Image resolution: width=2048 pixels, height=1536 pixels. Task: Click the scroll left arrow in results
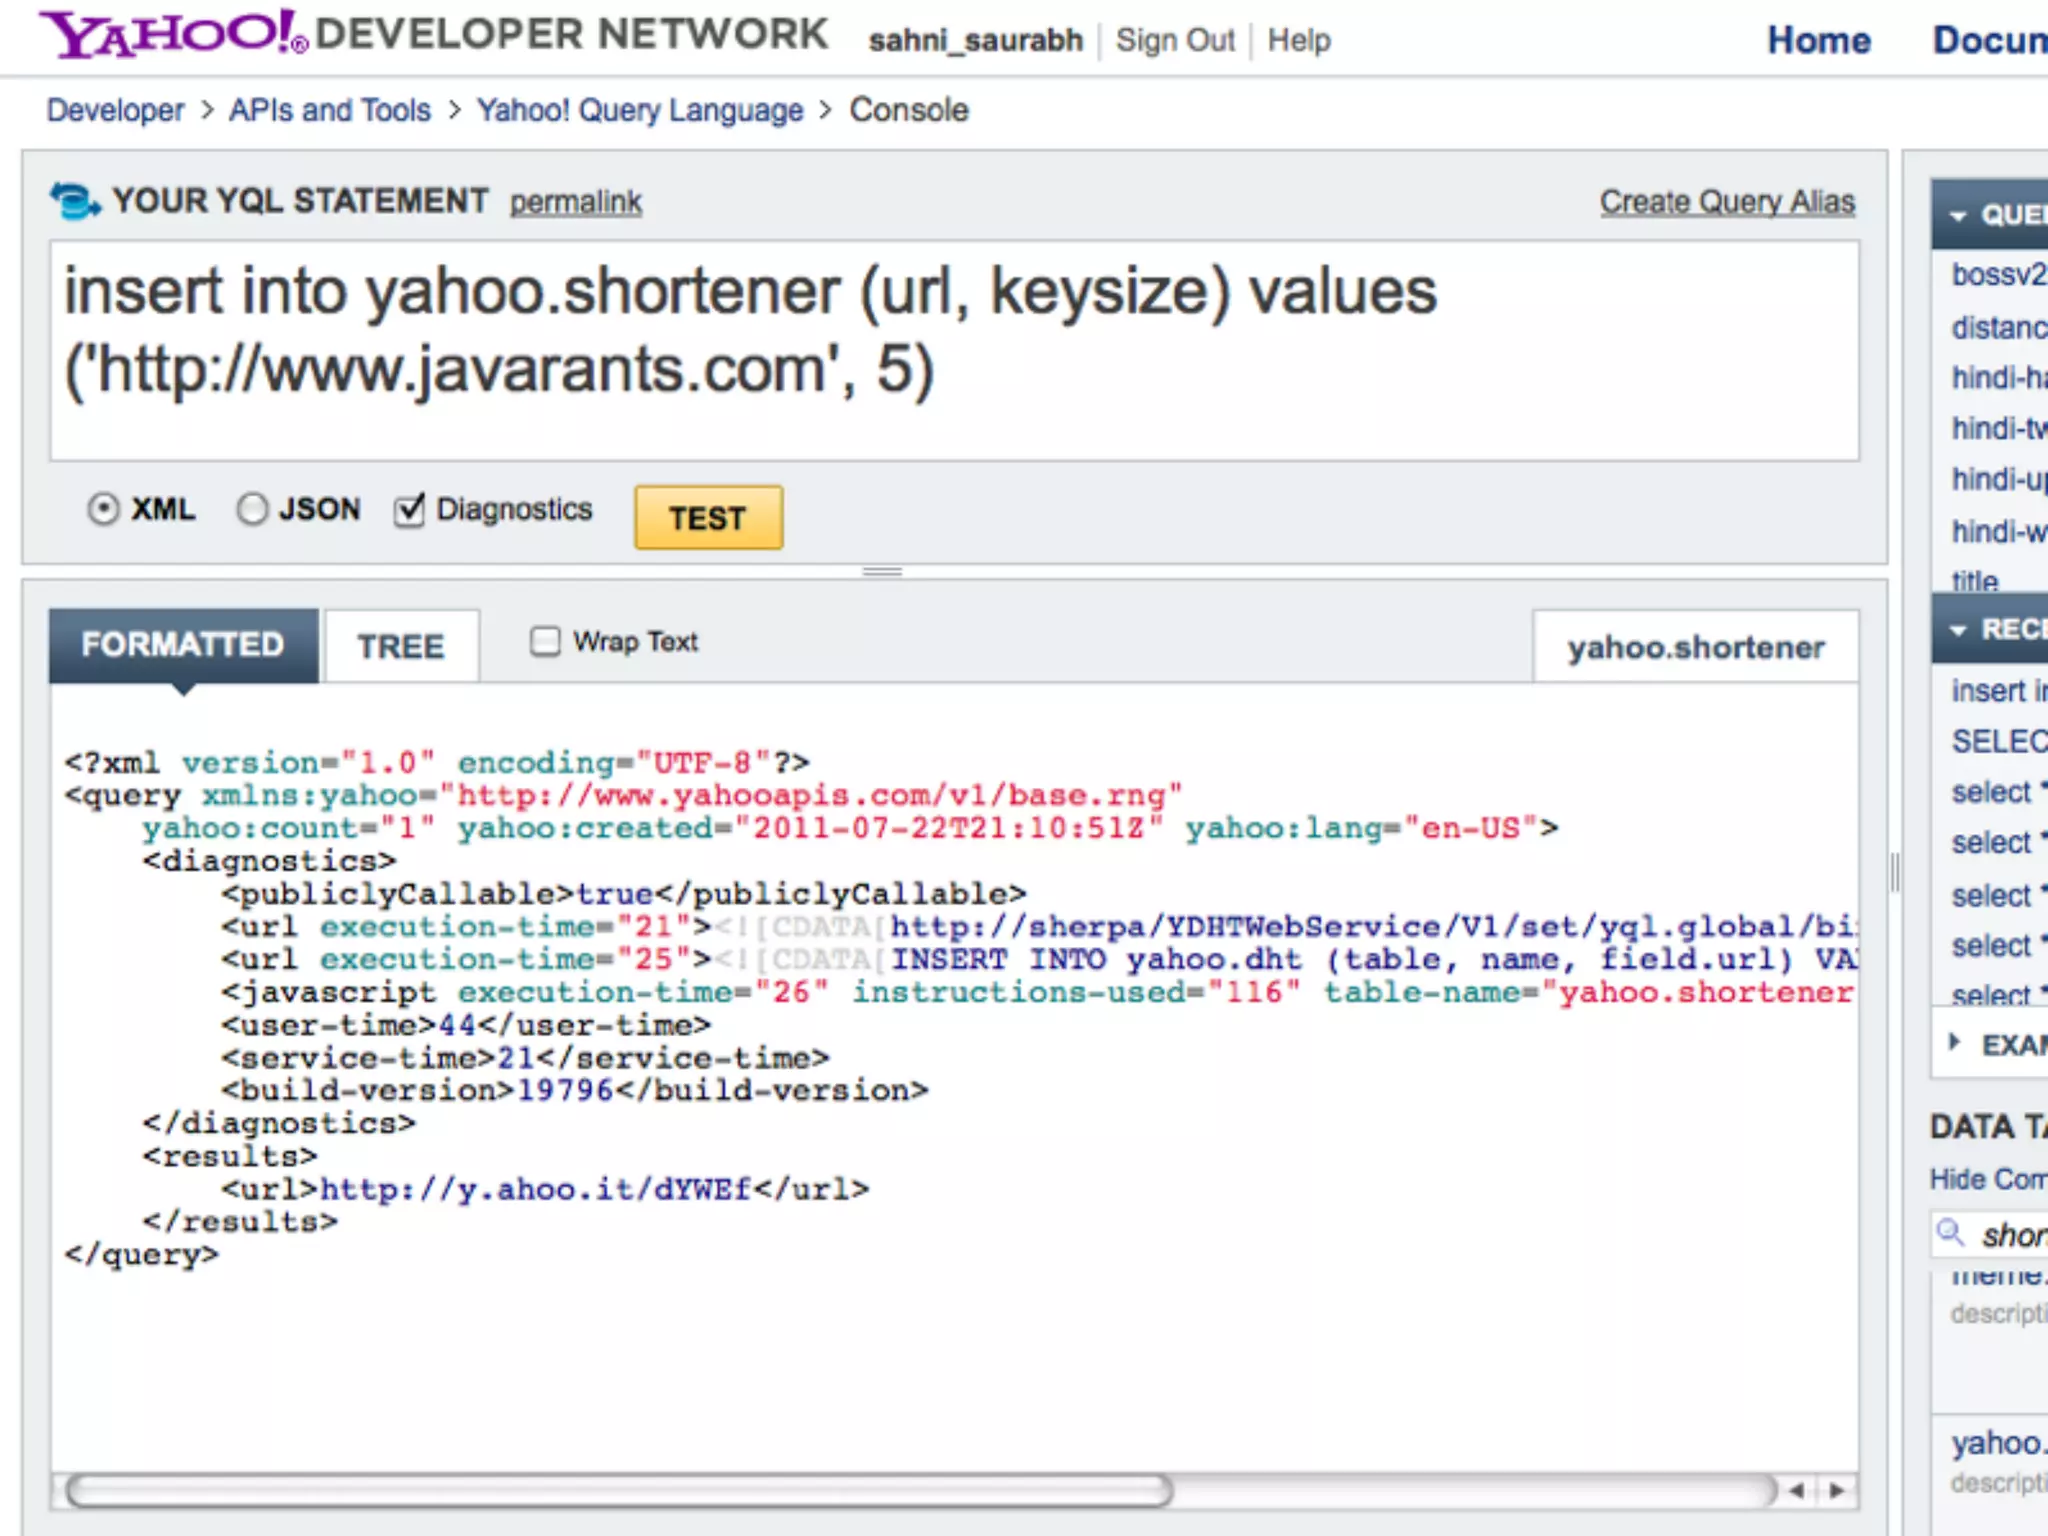[x=1797, y=1491]
